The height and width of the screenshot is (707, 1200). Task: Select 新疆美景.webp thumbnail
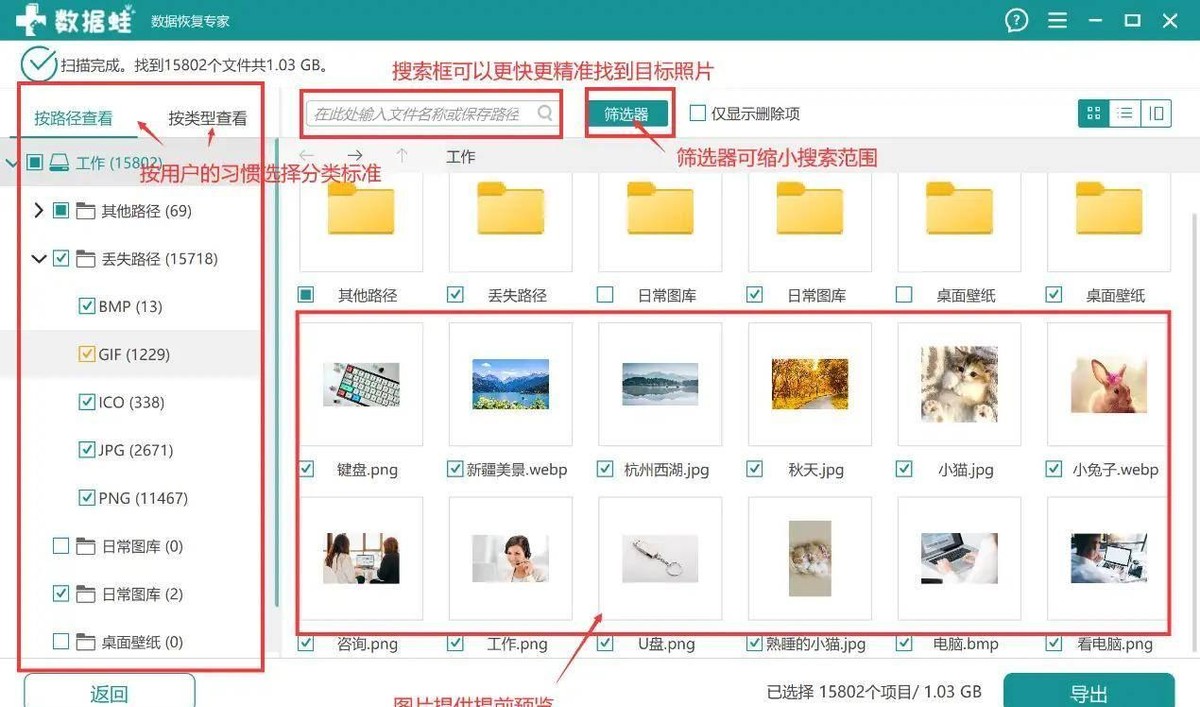click(510, 384)
